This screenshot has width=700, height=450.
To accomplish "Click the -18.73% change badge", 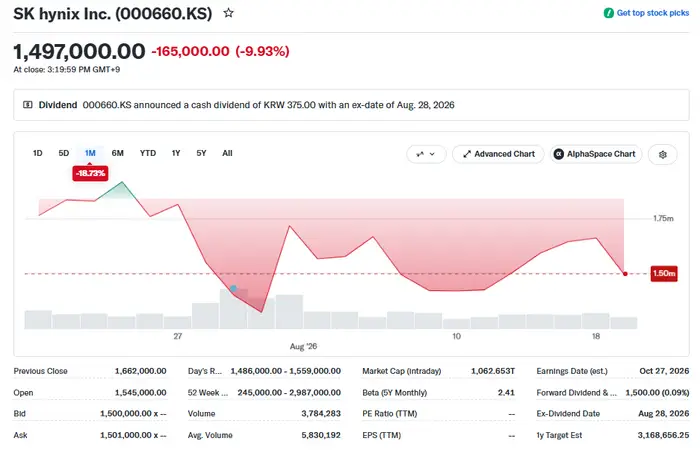I will coord(90,173).
